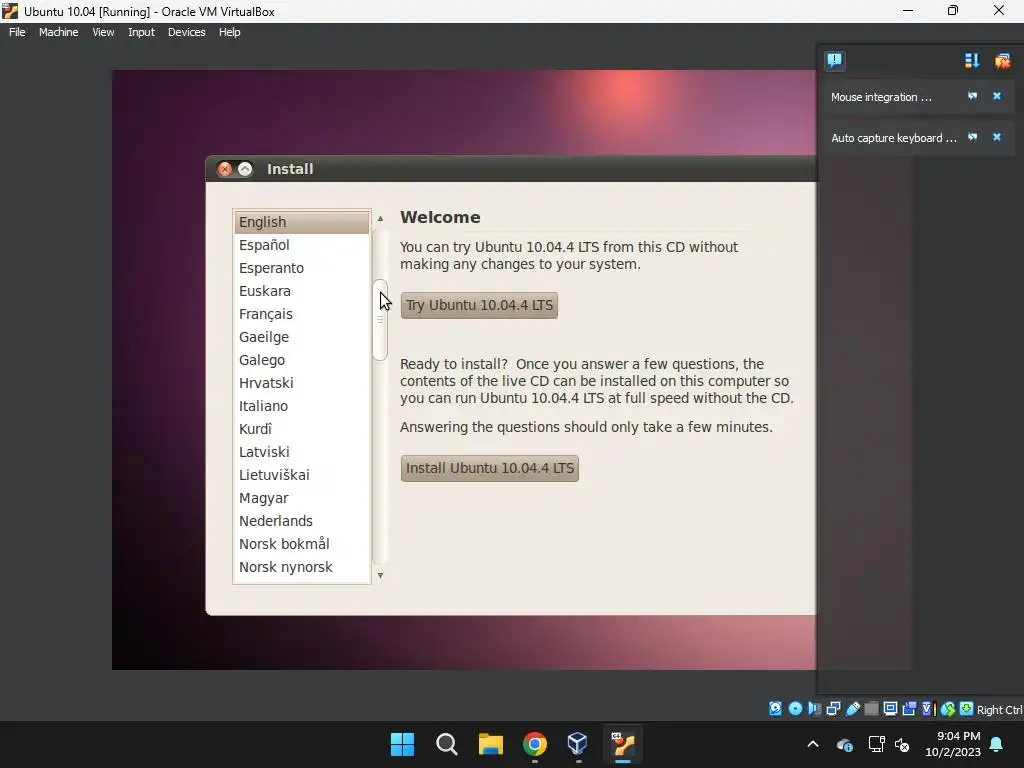Click the optical disc status icon
Viewport: 1024px width, 768px height.
click(x=795, y=709)
